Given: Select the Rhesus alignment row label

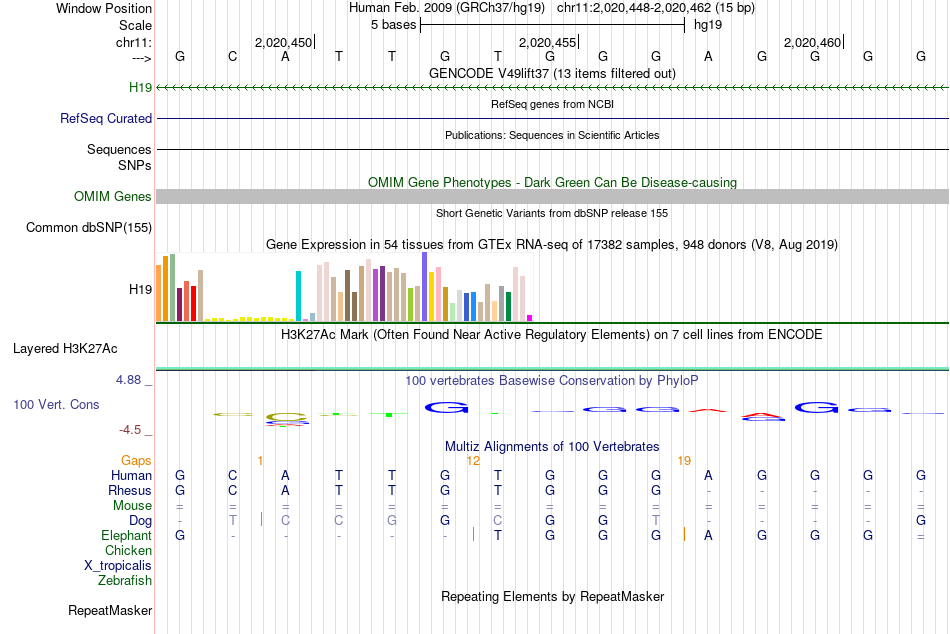Looking at the screenshot, I should coord(130,490).
